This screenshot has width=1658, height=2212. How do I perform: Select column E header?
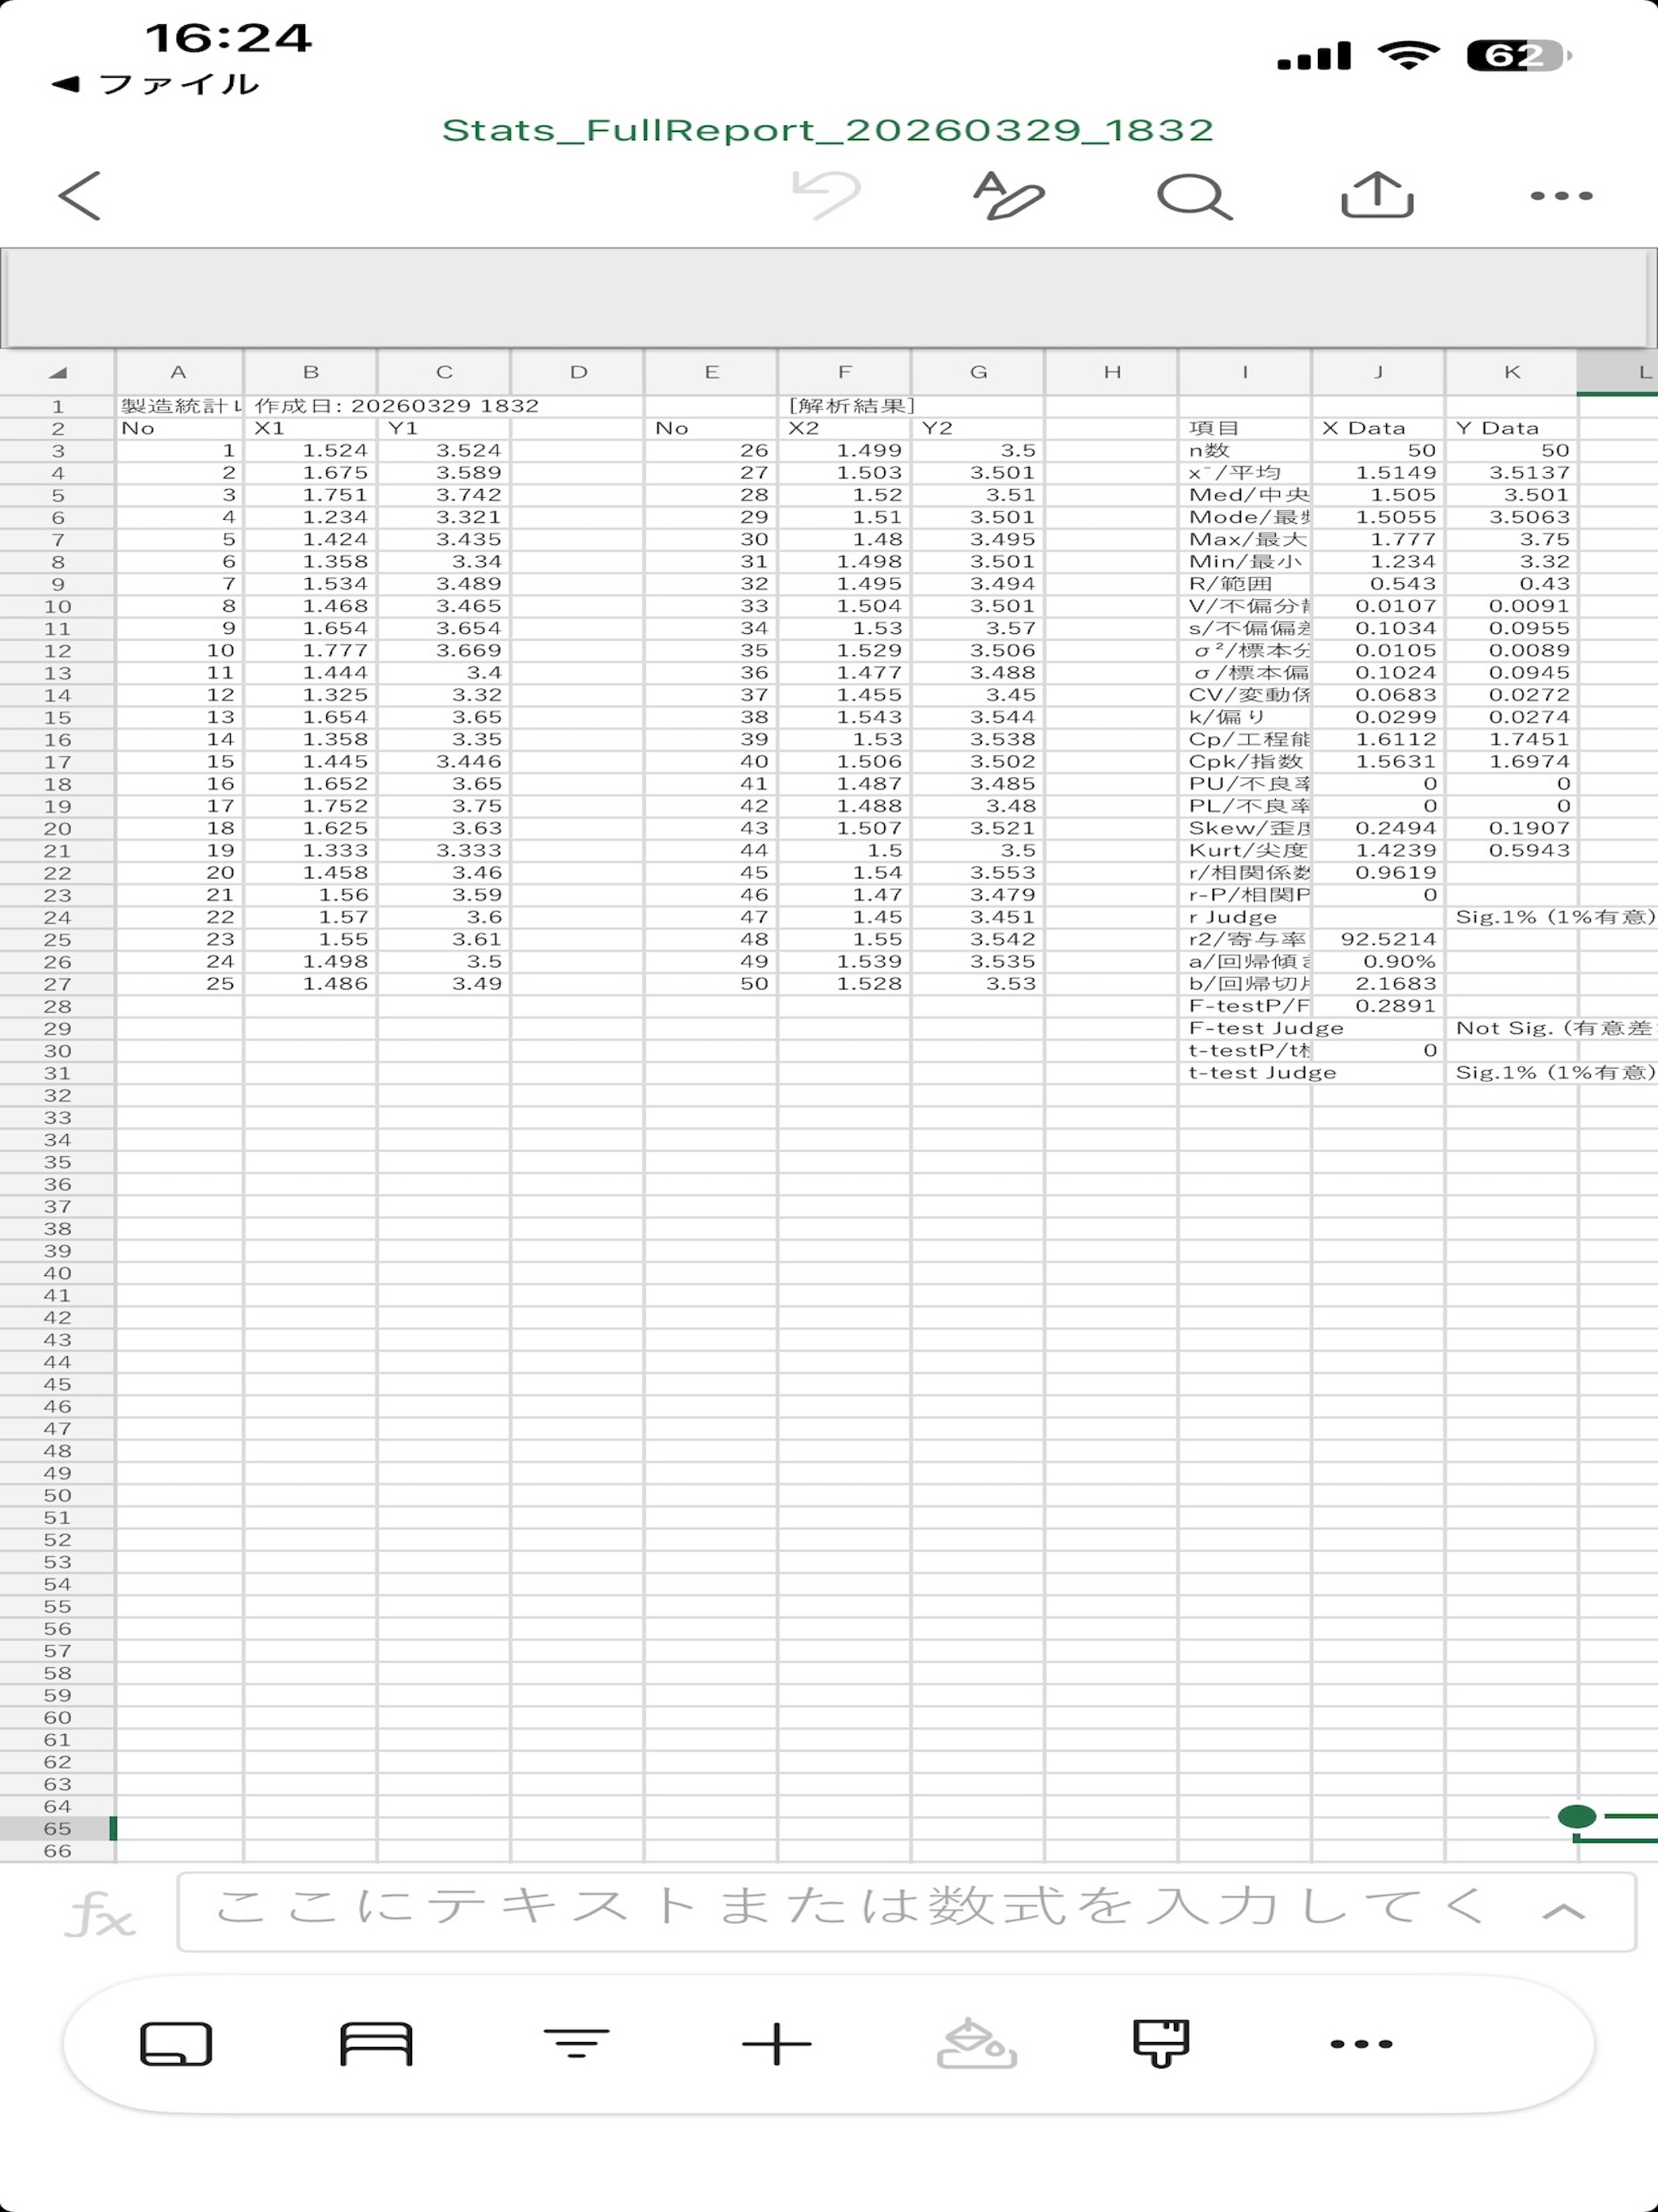[x=711, y=372]
